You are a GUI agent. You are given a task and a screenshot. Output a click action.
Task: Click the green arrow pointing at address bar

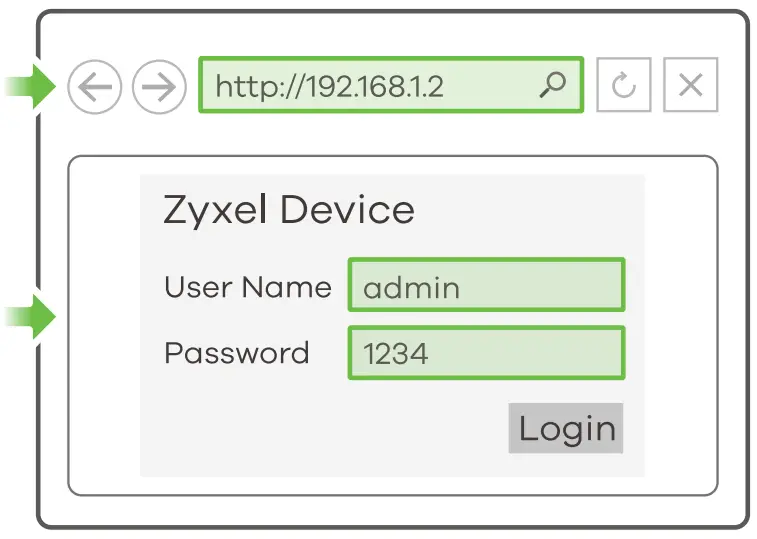click(32, 86)
